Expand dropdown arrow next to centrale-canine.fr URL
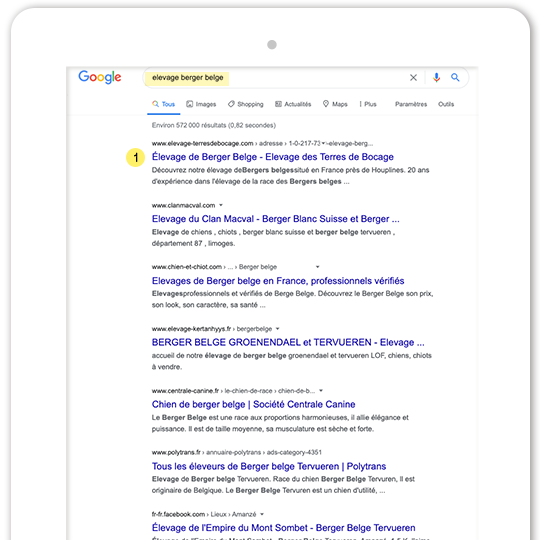 point(321,391)
